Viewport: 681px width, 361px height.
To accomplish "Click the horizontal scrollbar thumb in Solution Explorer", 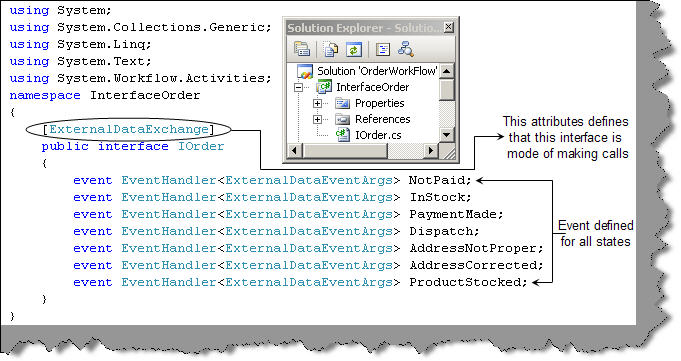I will coord(344,151).
